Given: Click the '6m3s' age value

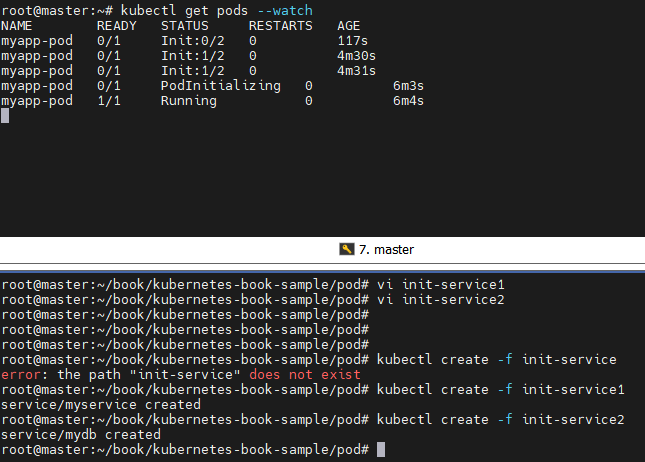Looking at the screenshot, I should pyautogui.click(x=408, y=86).
